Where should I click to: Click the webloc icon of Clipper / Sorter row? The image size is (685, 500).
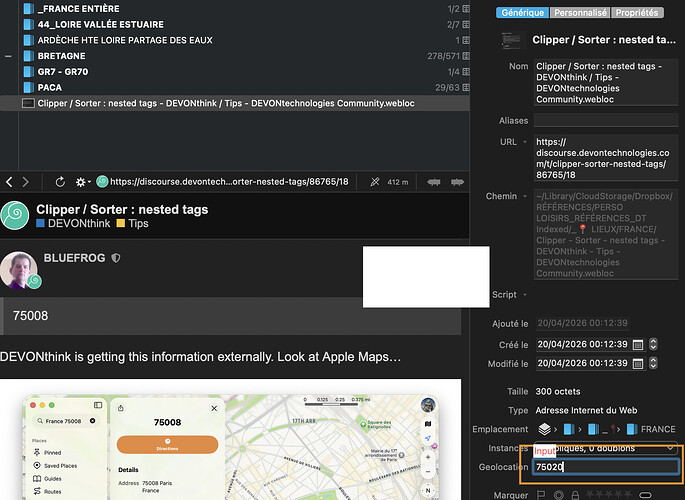pos(28,103)
